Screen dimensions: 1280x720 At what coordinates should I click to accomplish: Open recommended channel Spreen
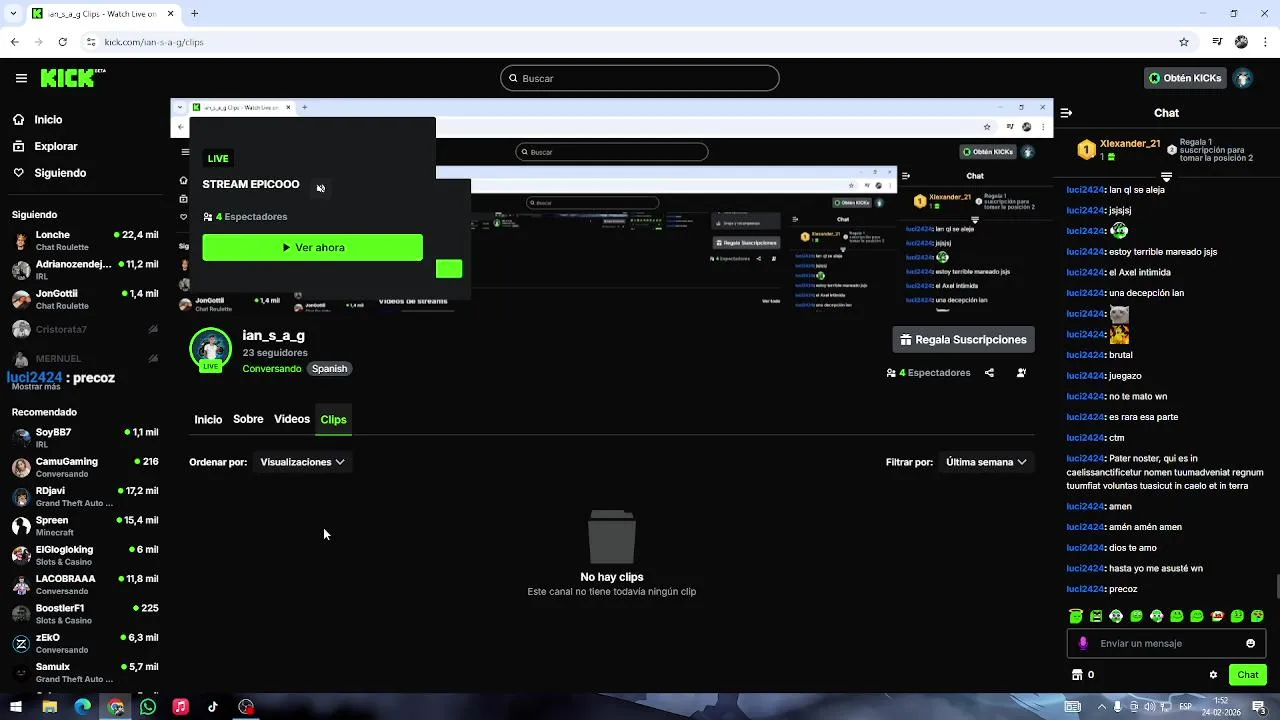tap(85, 526)
